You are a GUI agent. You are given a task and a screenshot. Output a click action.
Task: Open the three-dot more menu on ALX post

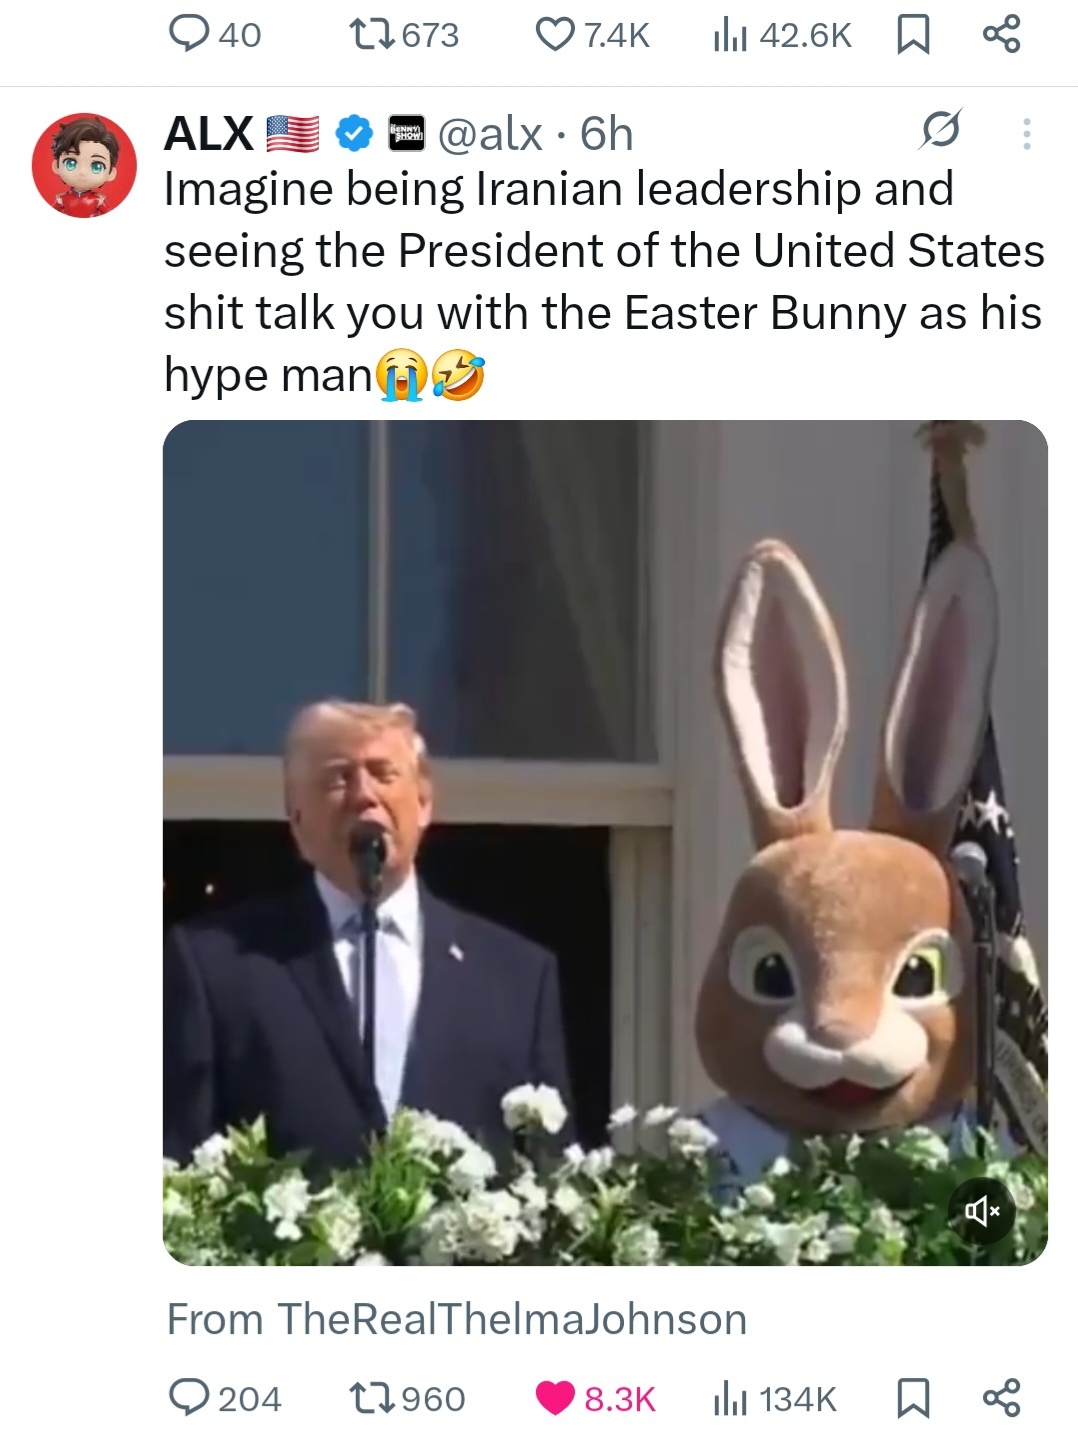[x=1025, y=133]
